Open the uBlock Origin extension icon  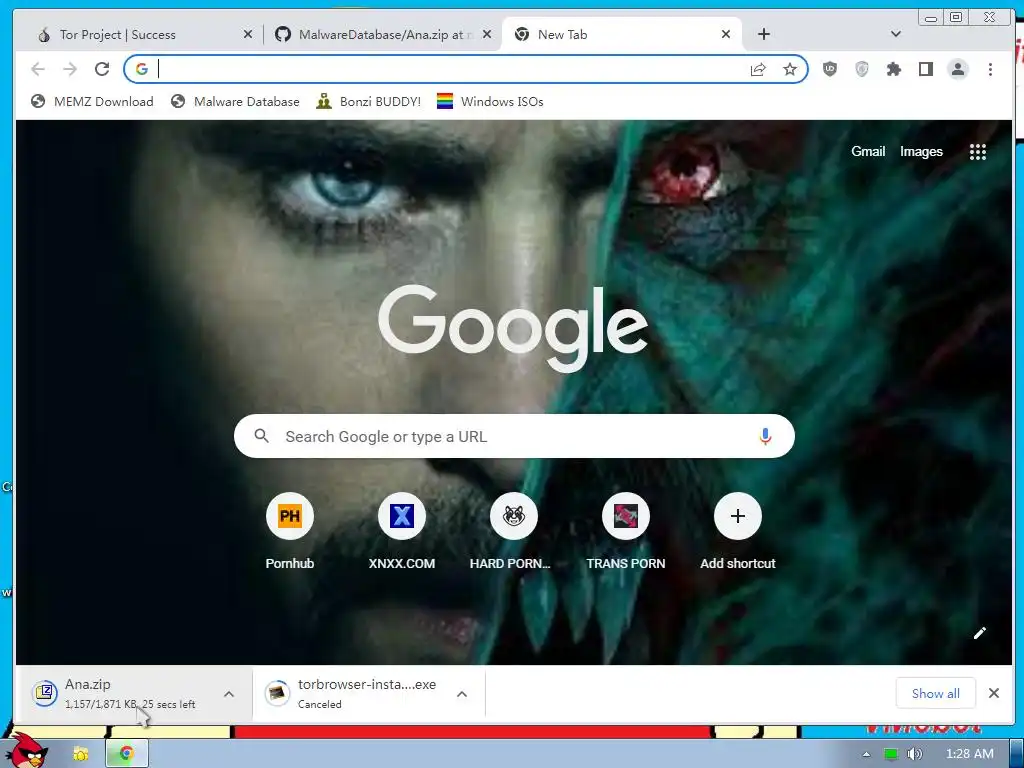point(829,69)
